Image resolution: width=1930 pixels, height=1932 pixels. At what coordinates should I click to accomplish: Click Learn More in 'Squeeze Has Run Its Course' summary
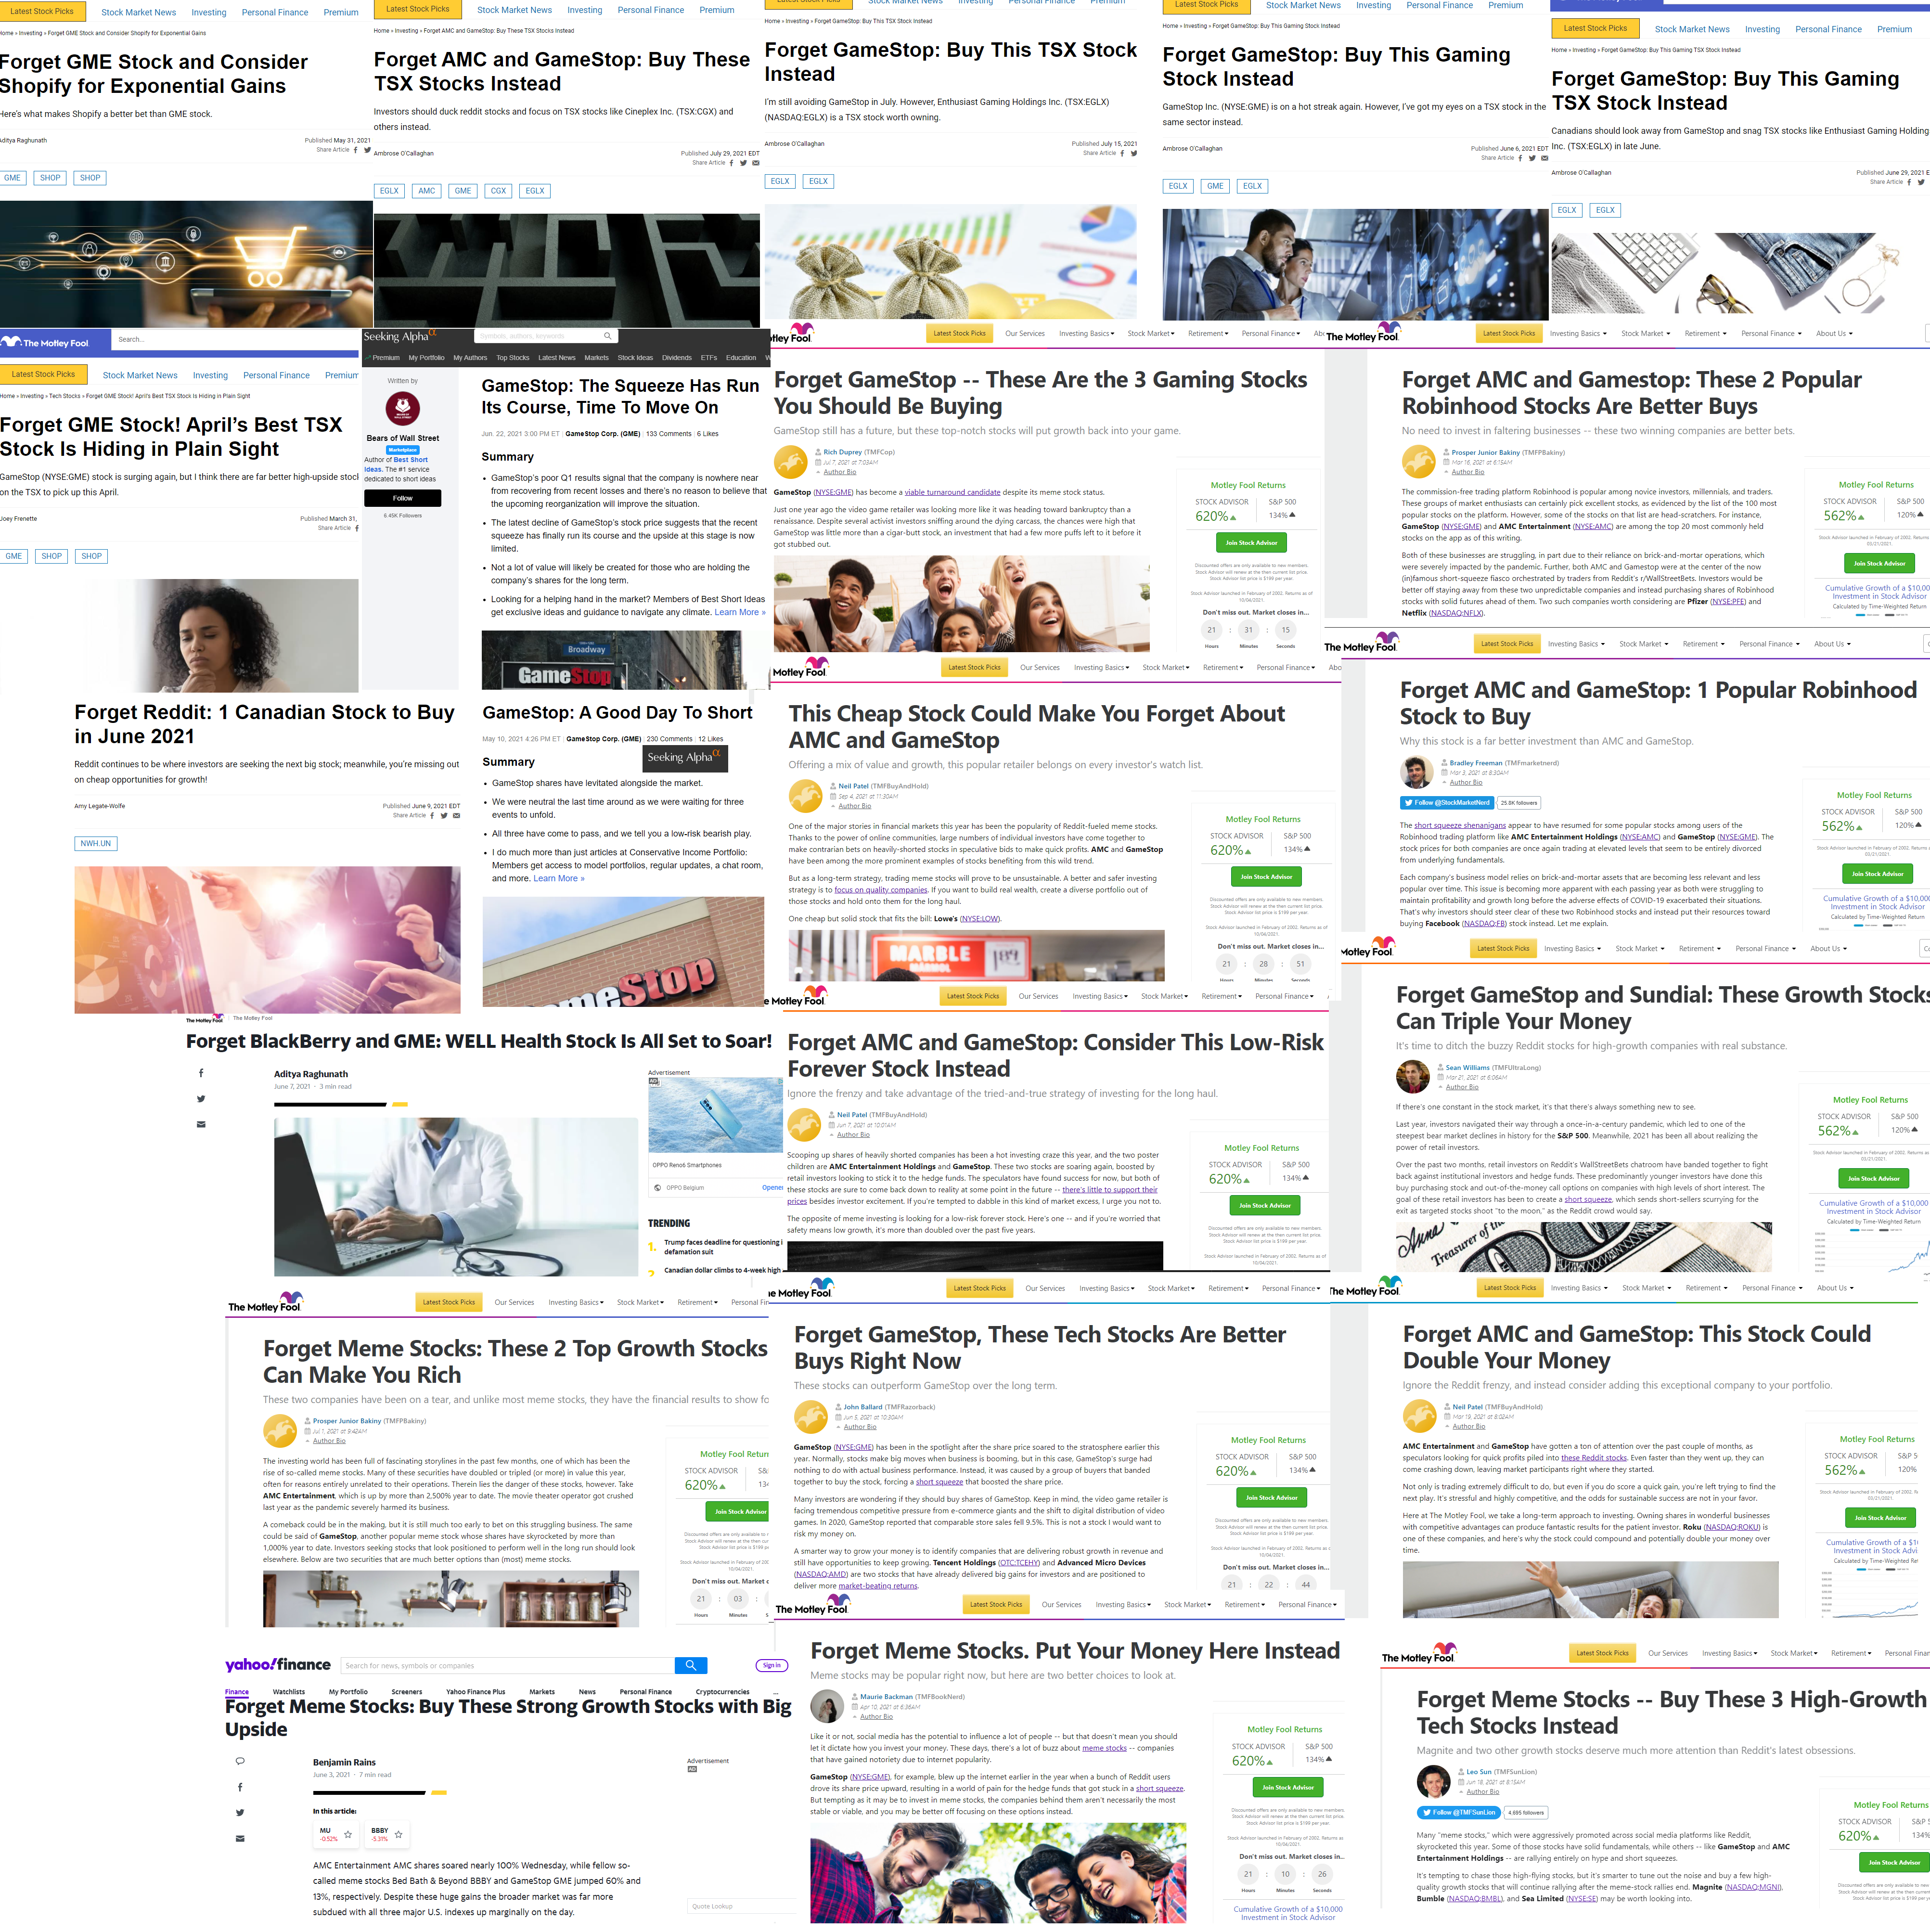[740, 612]
